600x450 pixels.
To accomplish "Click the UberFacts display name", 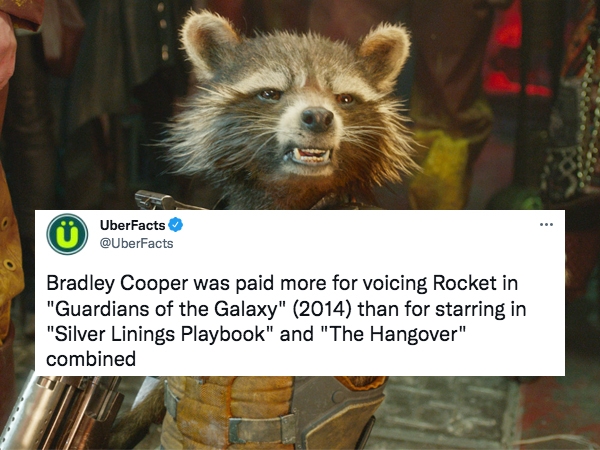I will point(132,225).
